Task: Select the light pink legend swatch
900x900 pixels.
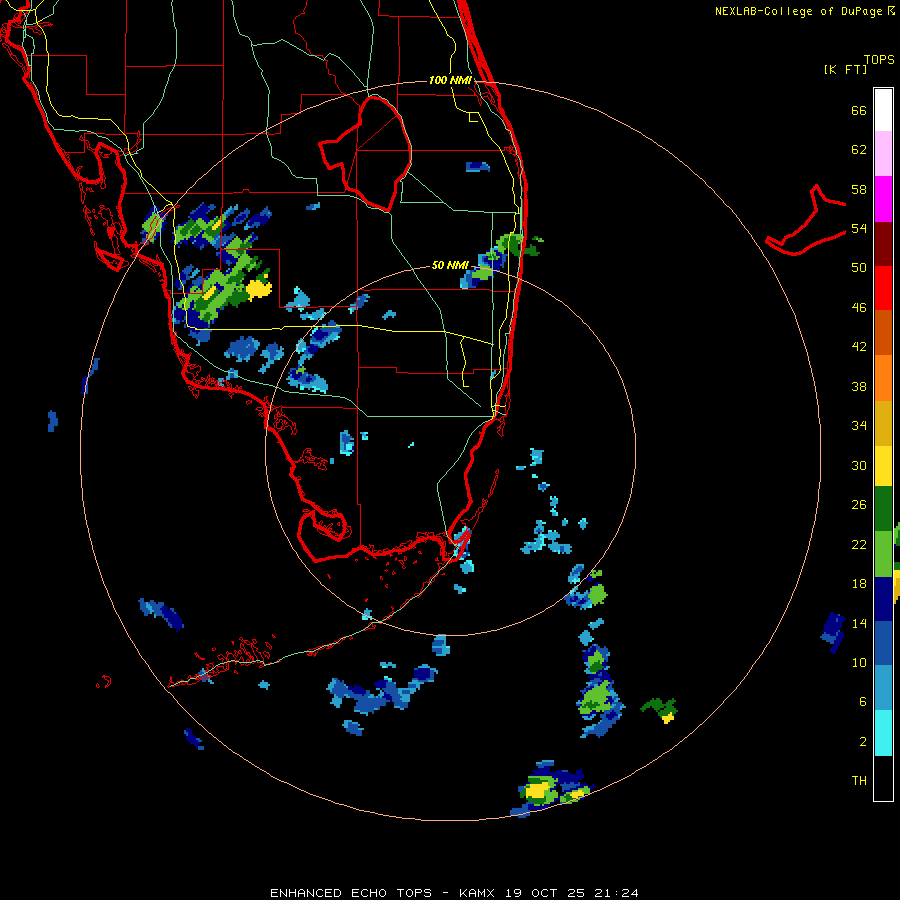Action: pos(883,153)
